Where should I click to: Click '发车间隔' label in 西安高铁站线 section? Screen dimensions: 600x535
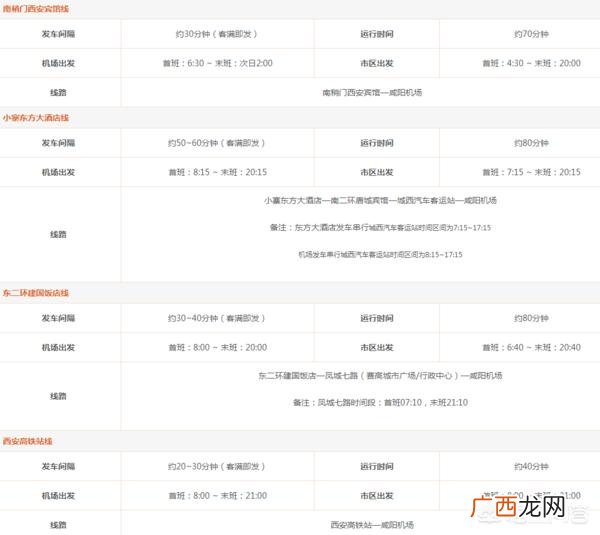click(x=58, y=466)
